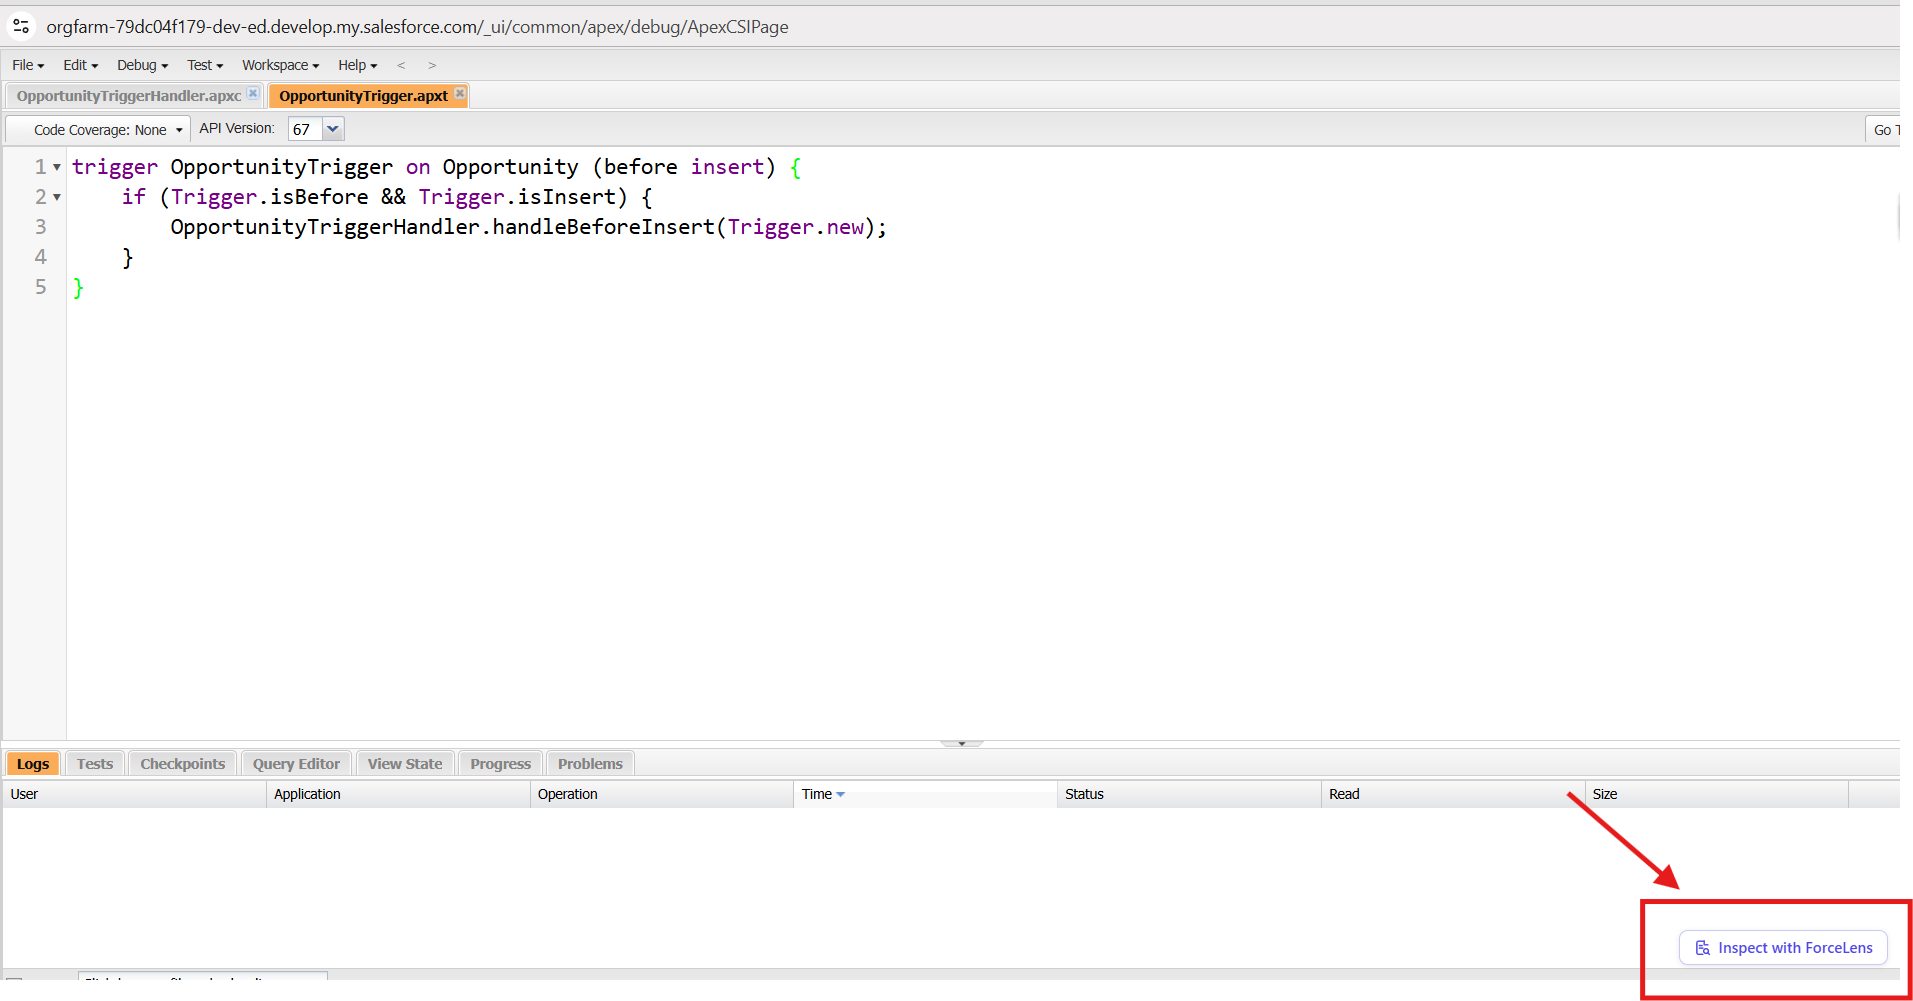Viewport: 1913px width, 1001px height.
Task: Open the Checkpoints tab
Action: click(183, 764)
